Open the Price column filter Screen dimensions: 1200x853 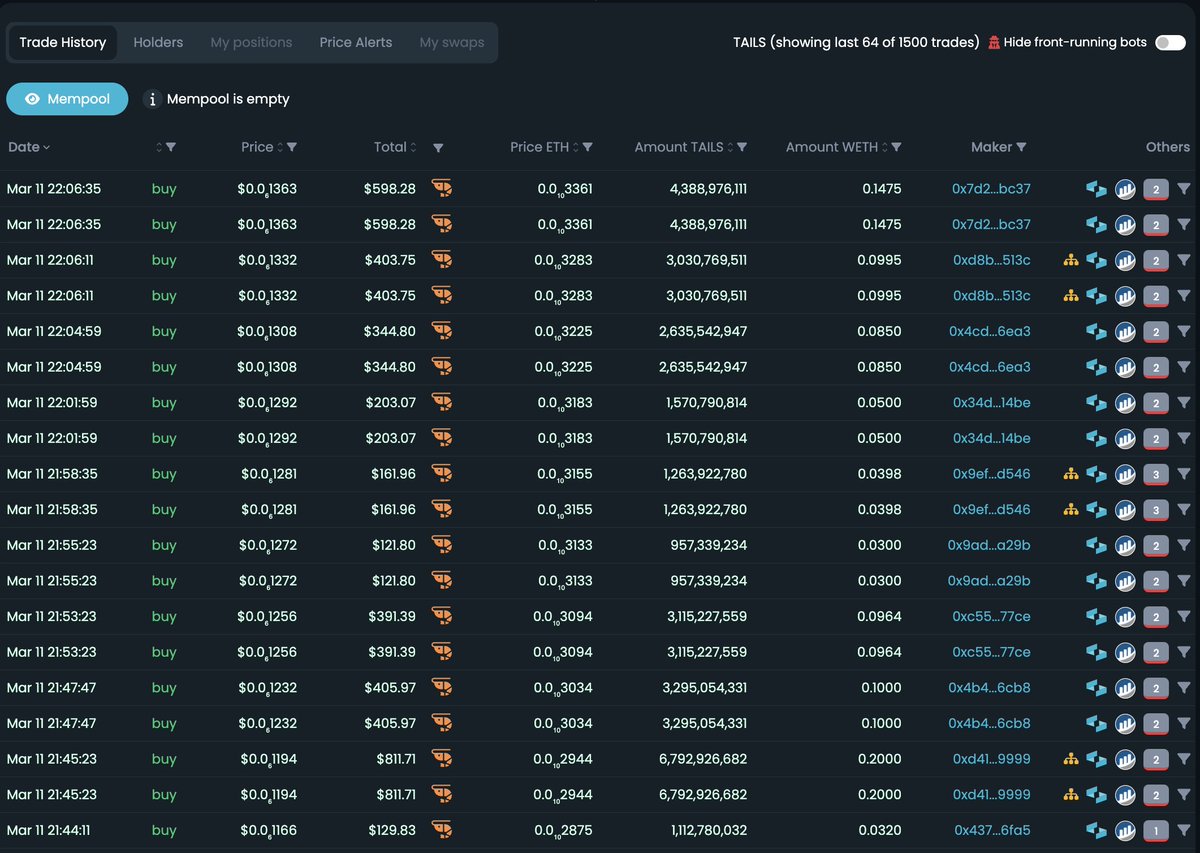click(x=292, y=147)
